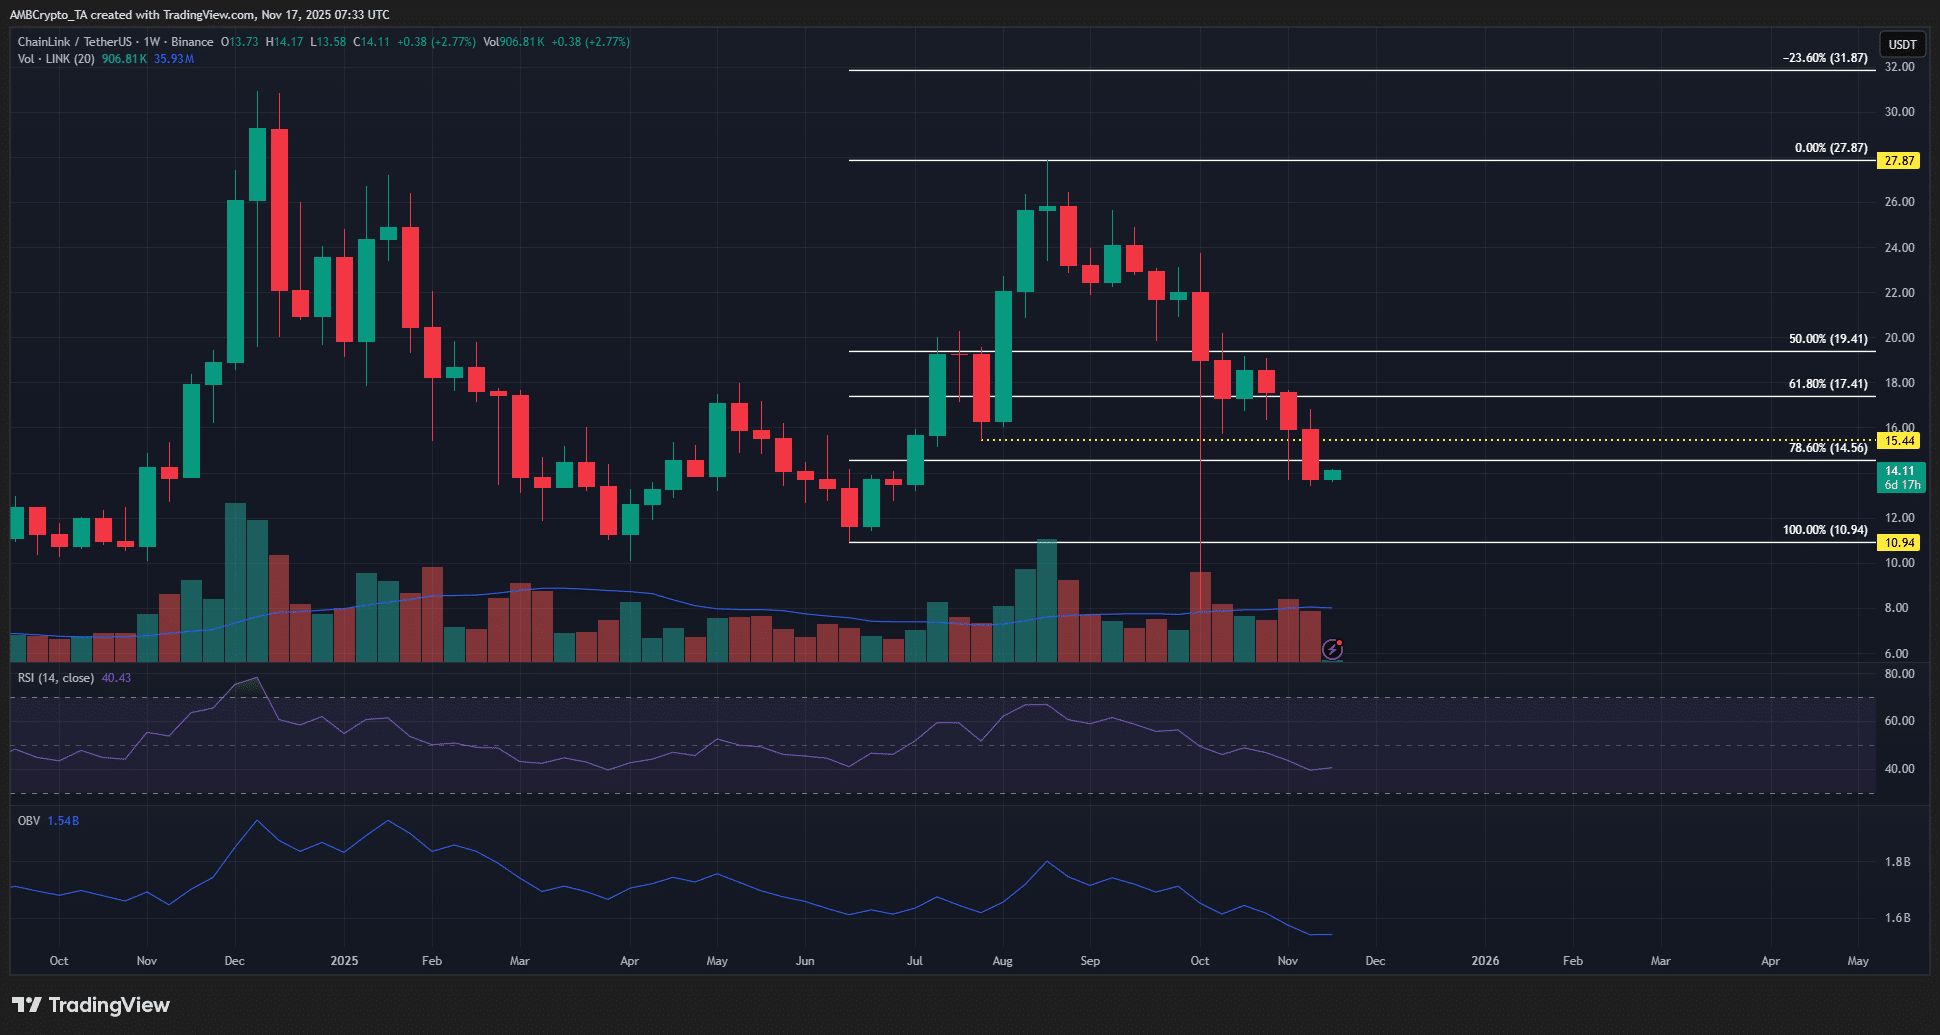The image size is (1940, 1035).
Task: Select the -23.60% (31.87) Fibonacci extension label
Action: [x=1824, y=58]
